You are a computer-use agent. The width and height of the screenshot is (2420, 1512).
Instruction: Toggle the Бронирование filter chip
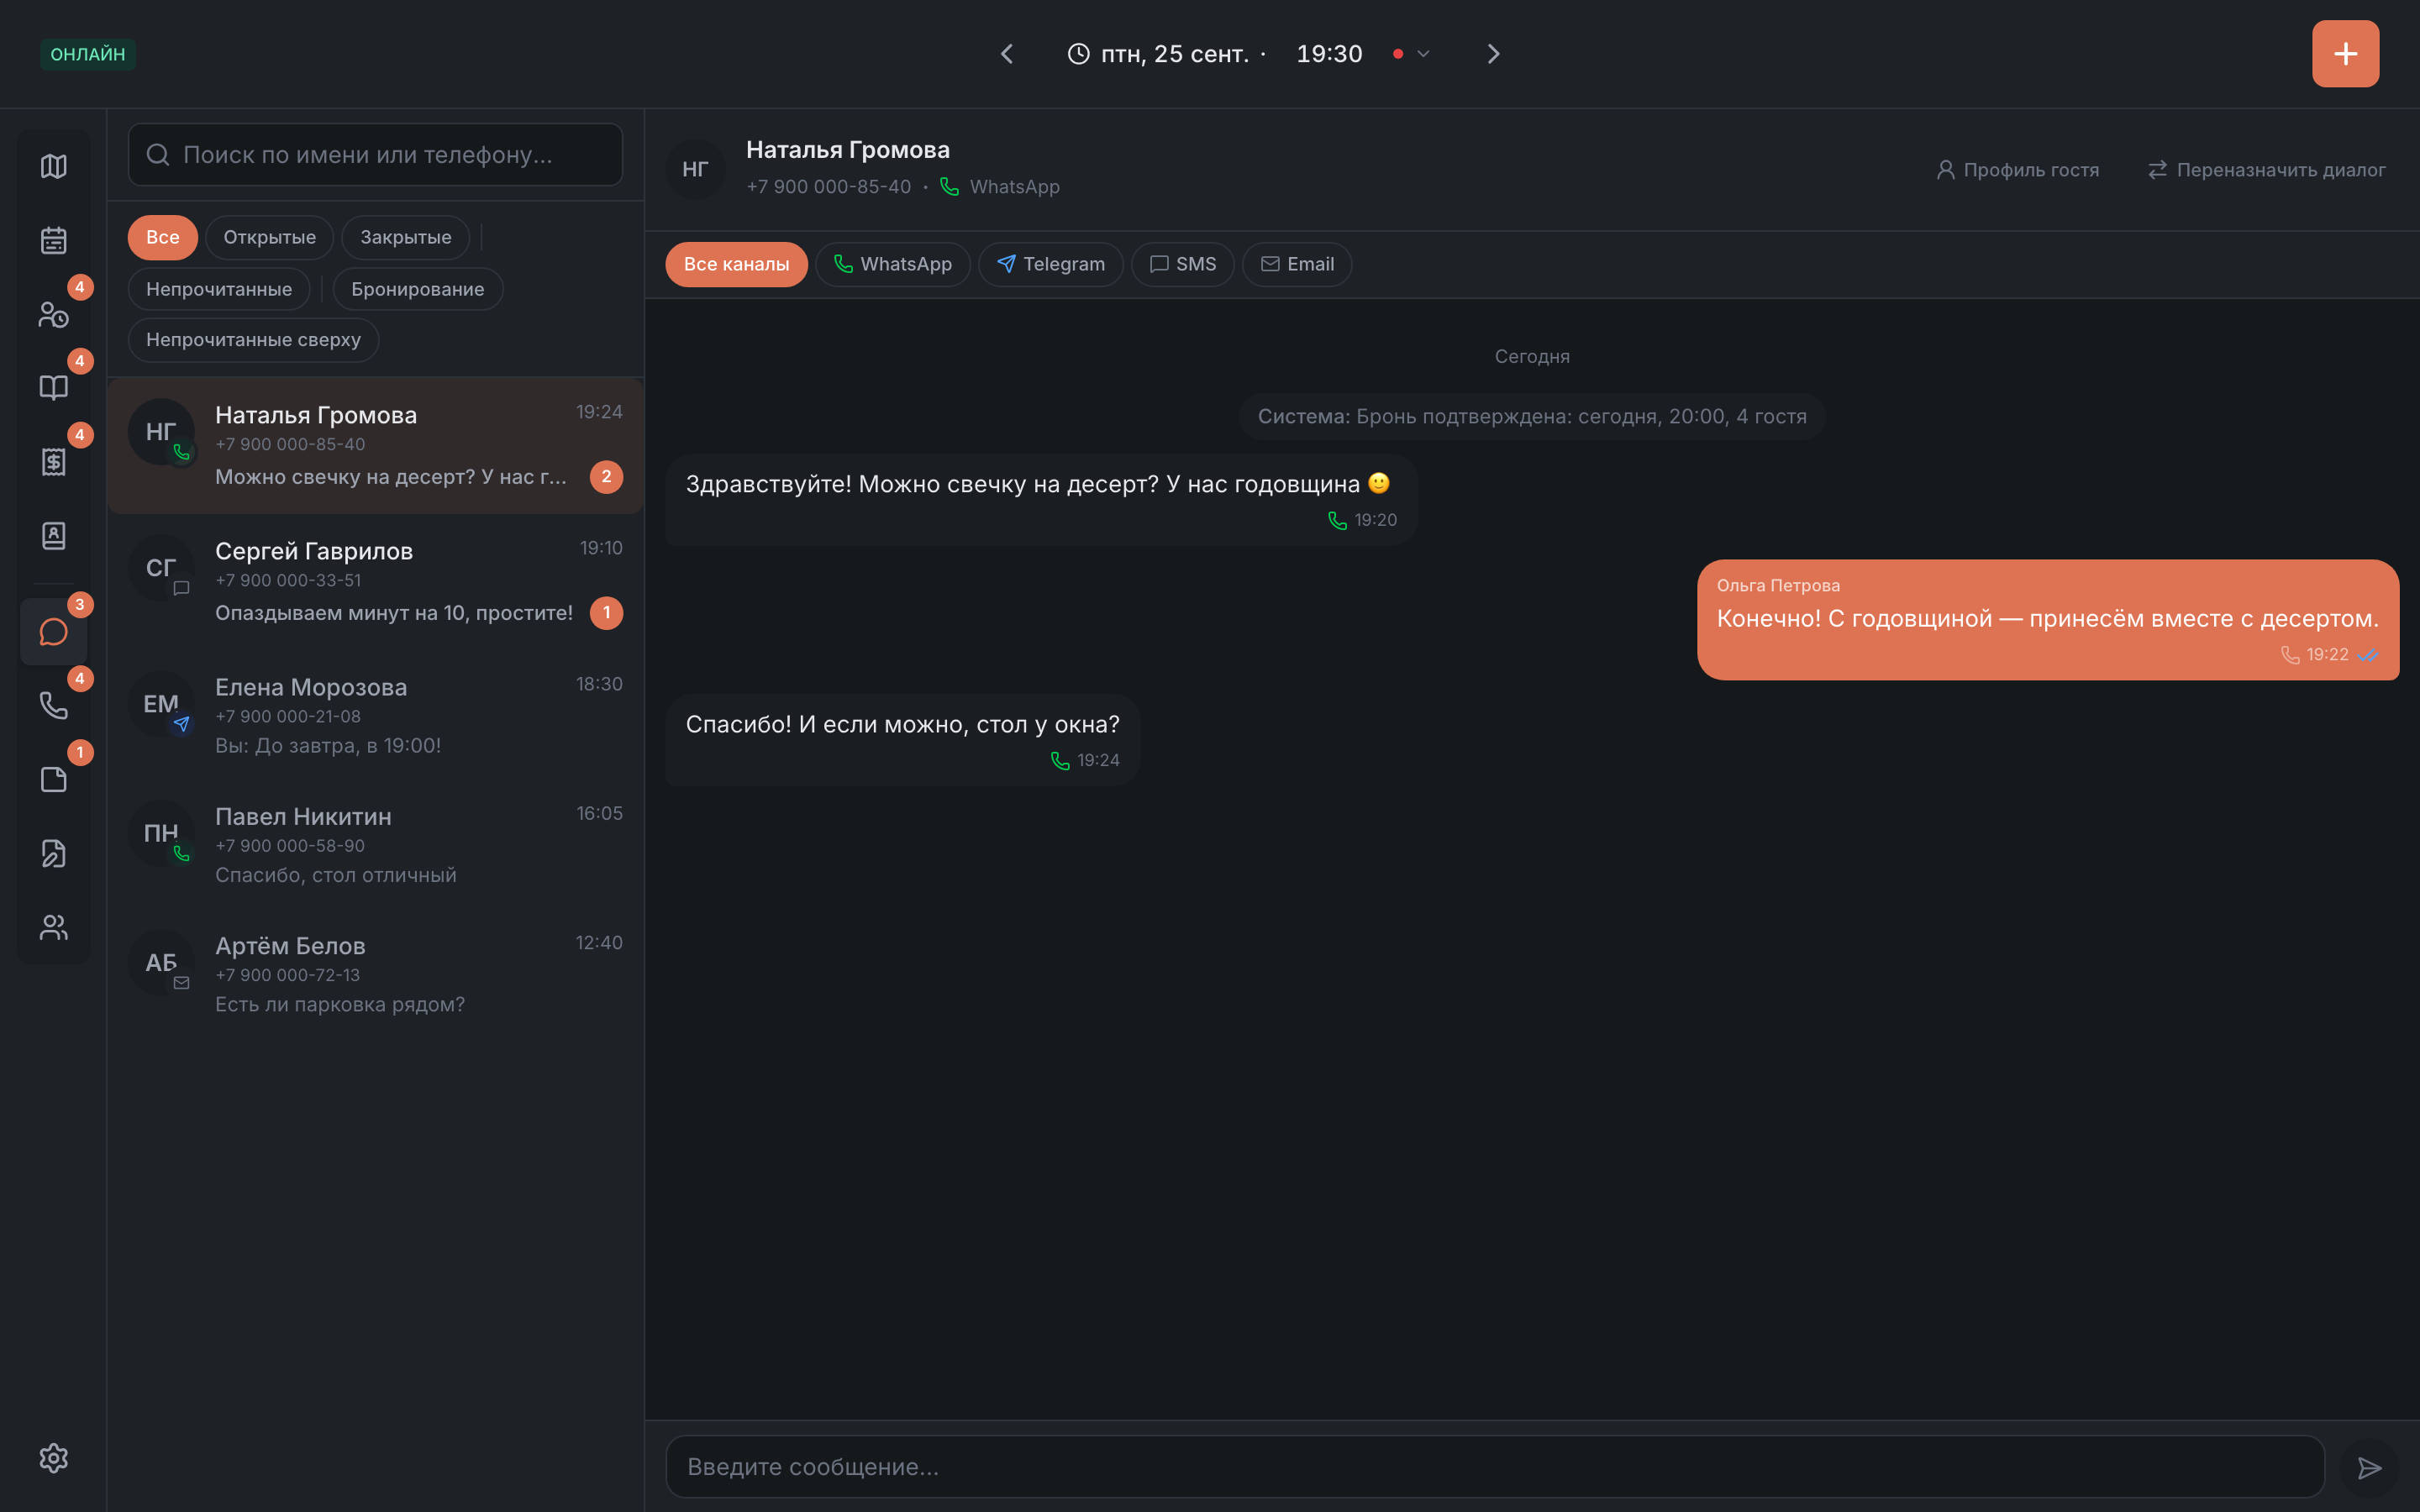click(417, 289)
